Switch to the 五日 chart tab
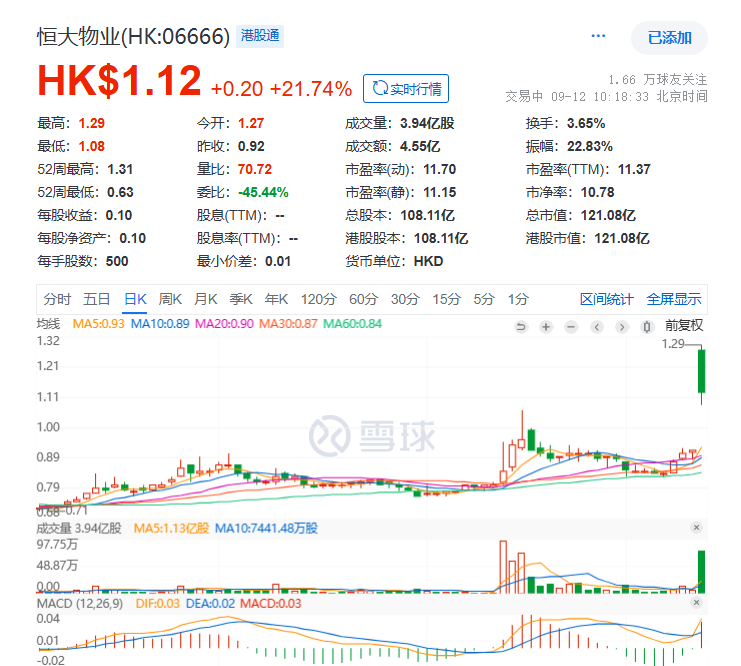This screenshot has width=741, height=666. pos(97,299)
